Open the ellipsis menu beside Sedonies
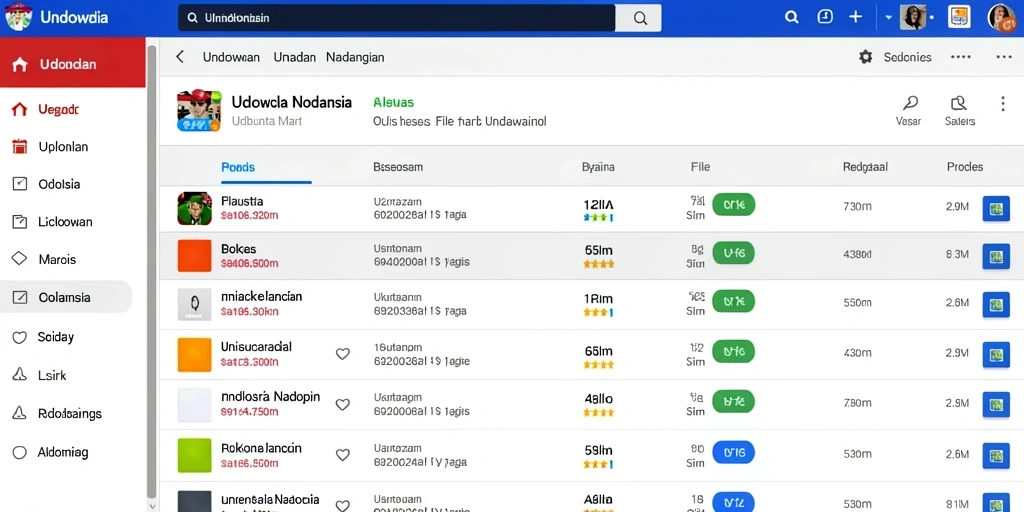The image size is (1024, 512). tap(961, 57)
